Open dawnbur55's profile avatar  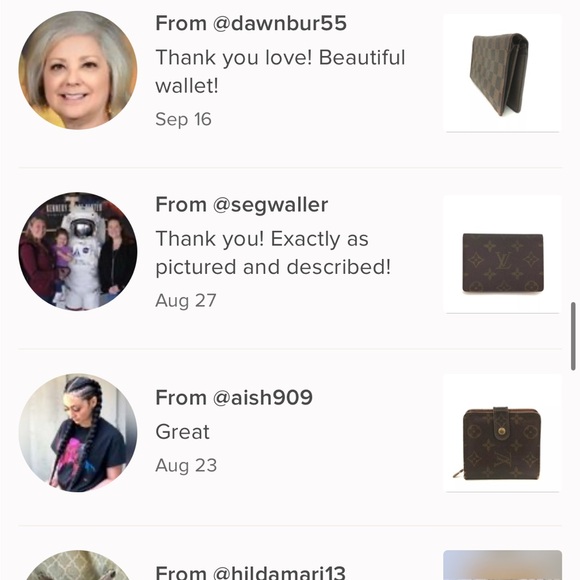click(x=78, y=70)
